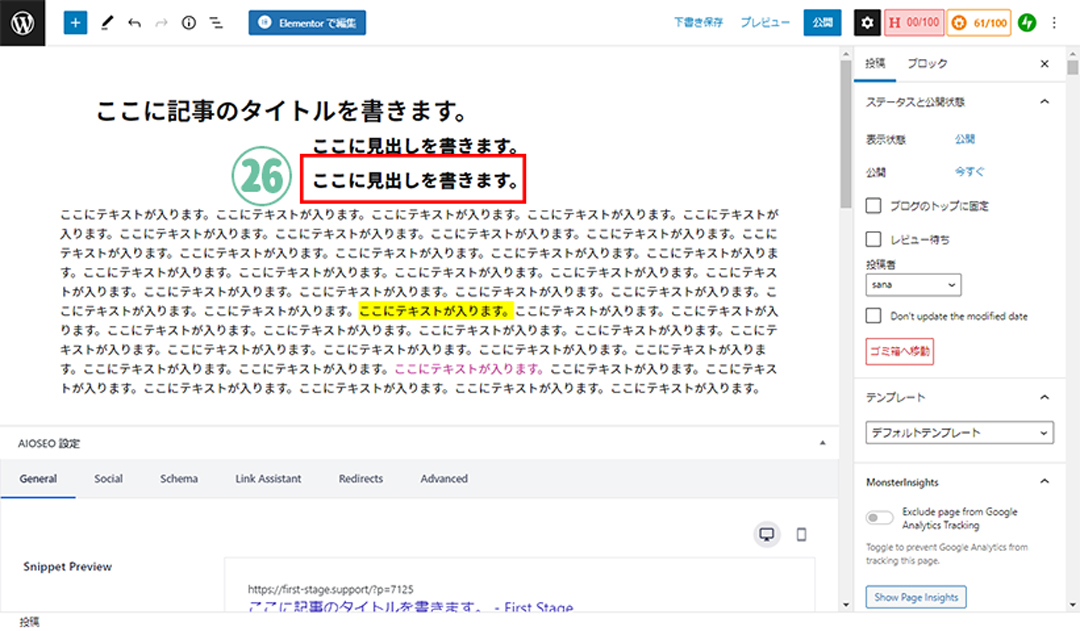Toggle the settings gear icon
1080x631 pixels.
pyautogui.click(x=867, y=23)
